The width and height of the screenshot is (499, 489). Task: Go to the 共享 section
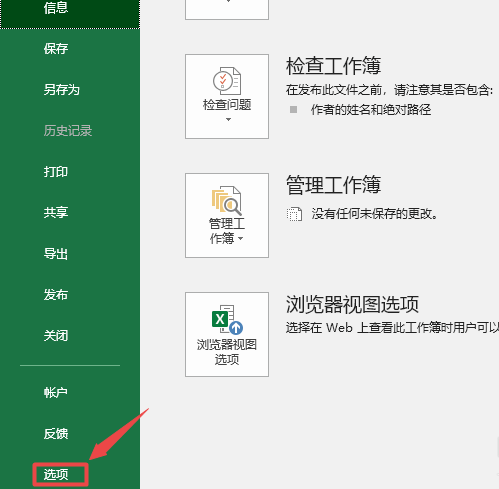(56, 213)
